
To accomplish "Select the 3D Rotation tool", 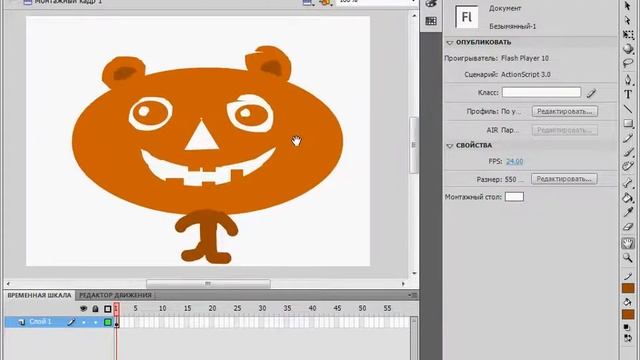I will click(628, 49).
